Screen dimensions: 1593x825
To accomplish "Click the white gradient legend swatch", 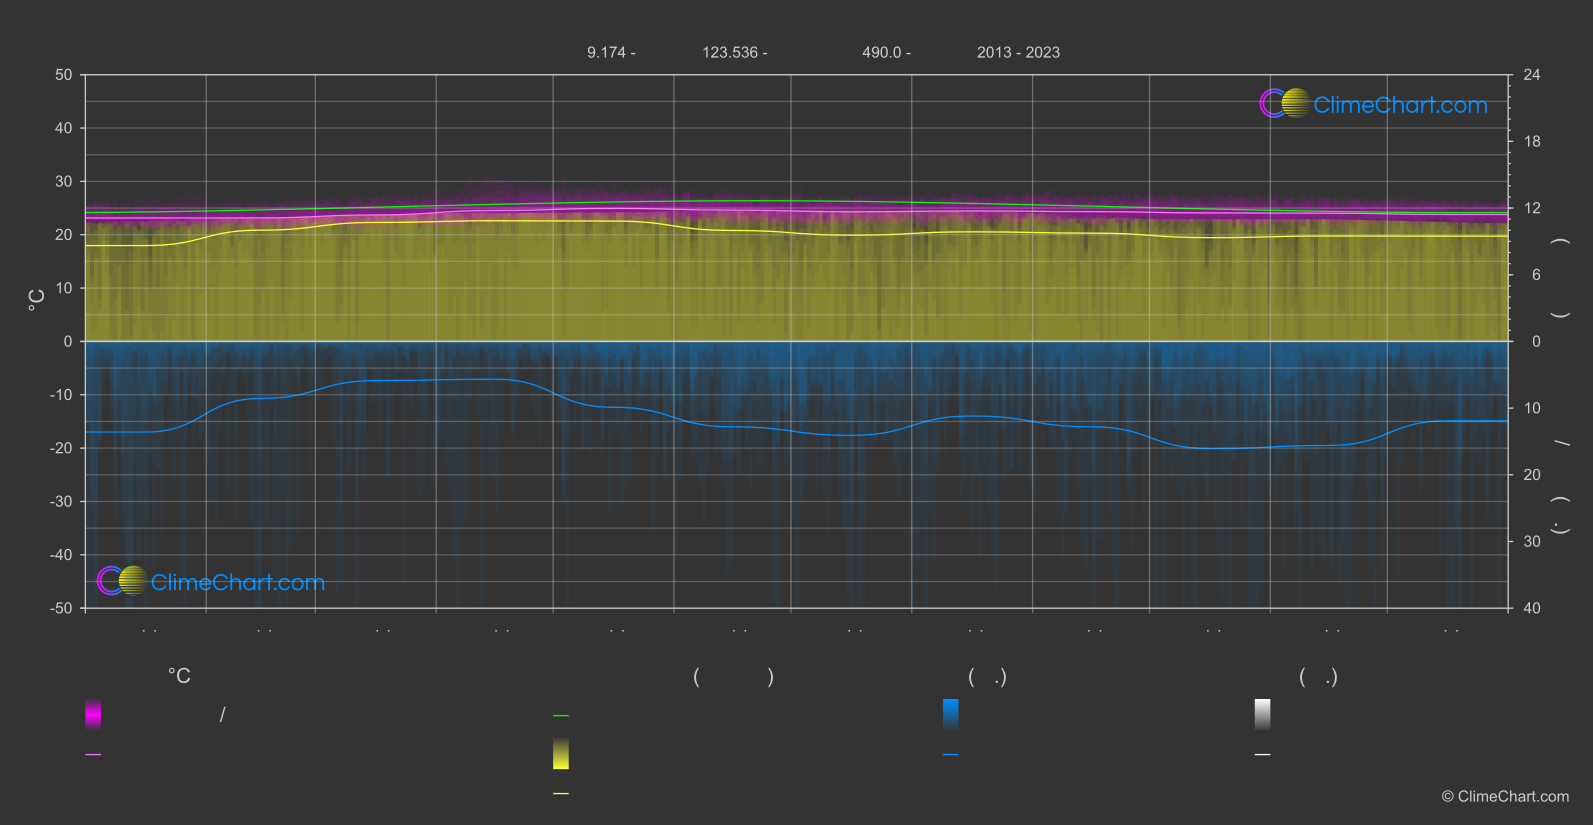I will point(1263,714).
